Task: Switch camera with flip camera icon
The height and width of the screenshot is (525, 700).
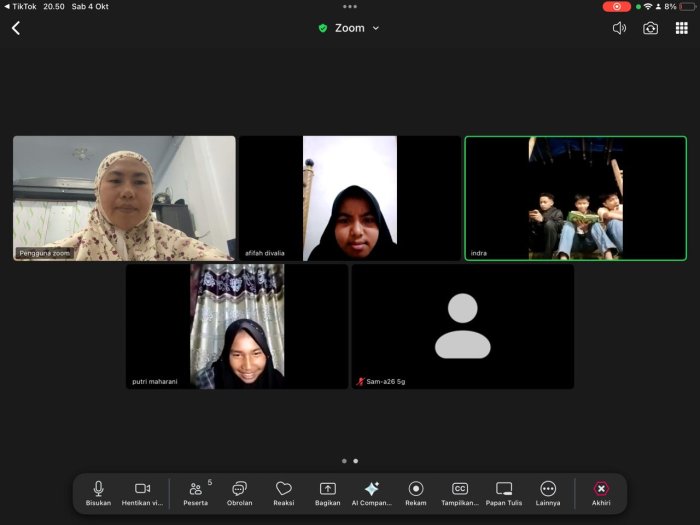Action: pos(650,28)
